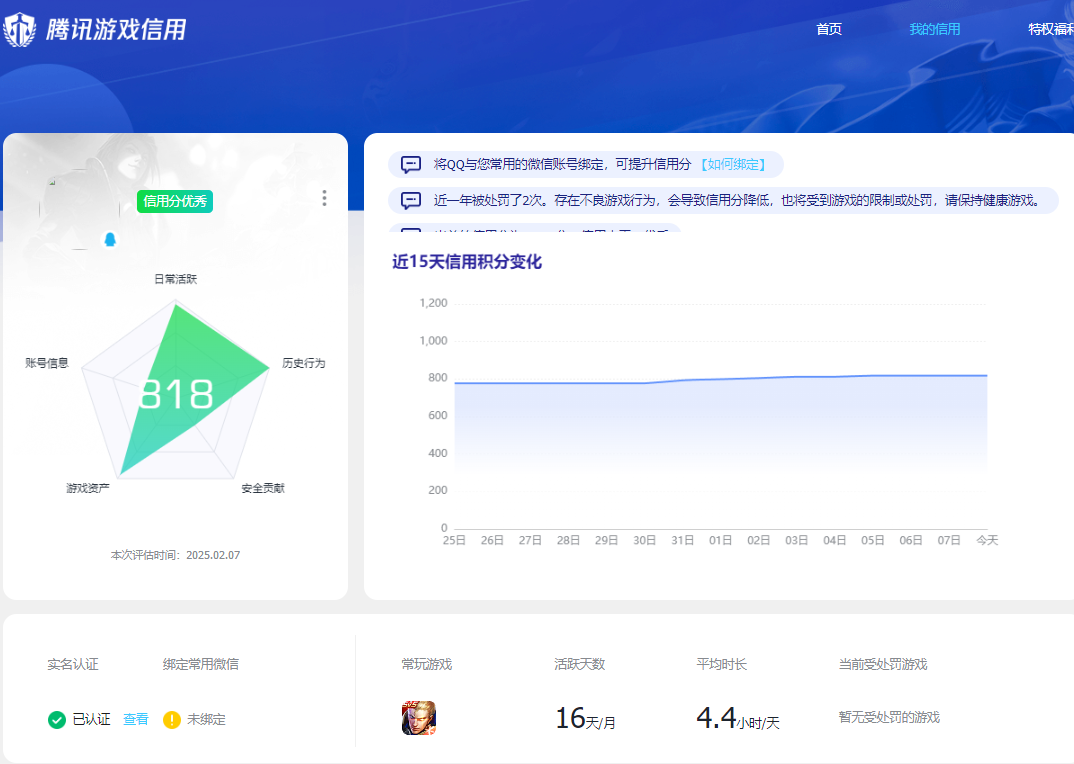Click 查看 link next to 已认证
This screenshot has width=1074, height=764.
136,719
